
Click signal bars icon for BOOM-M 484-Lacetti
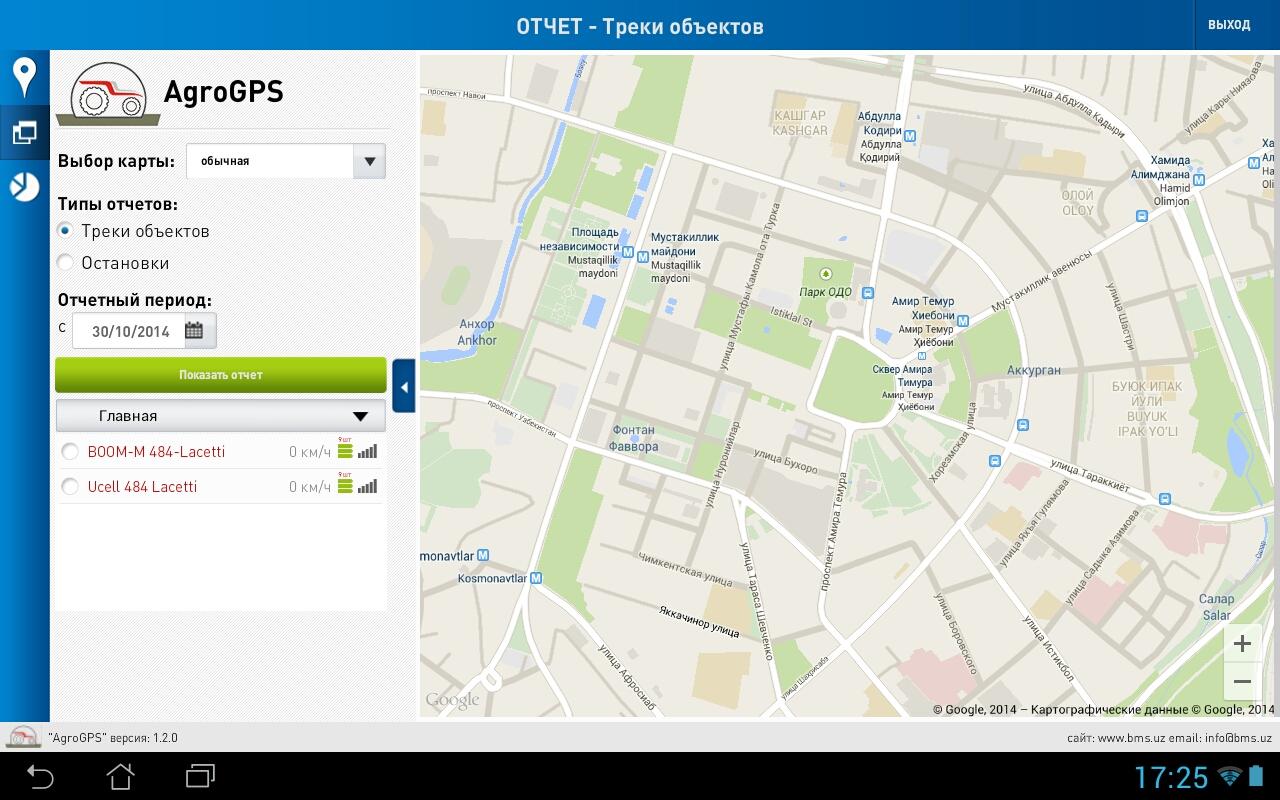point(367,452)
